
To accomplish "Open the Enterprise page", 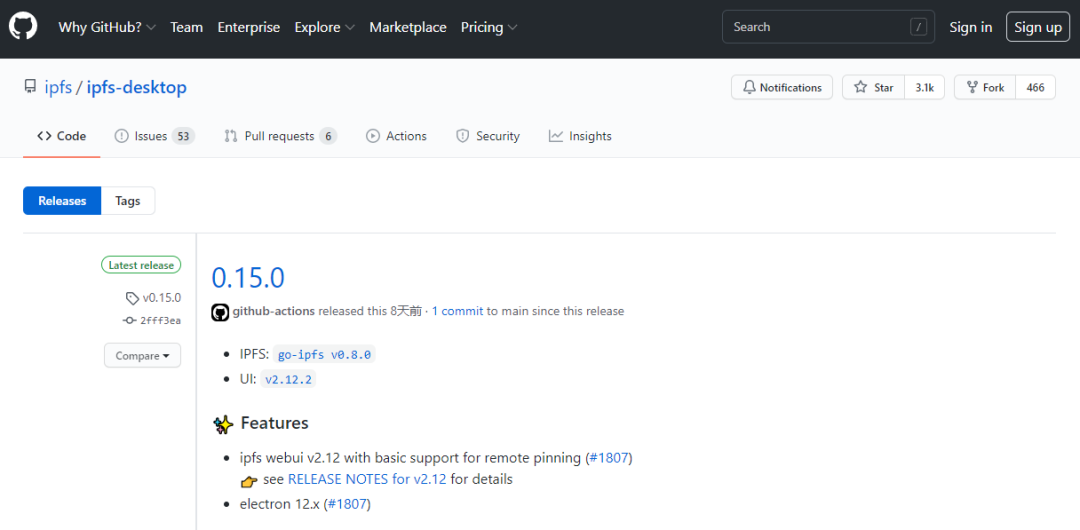I will [249, 28].
